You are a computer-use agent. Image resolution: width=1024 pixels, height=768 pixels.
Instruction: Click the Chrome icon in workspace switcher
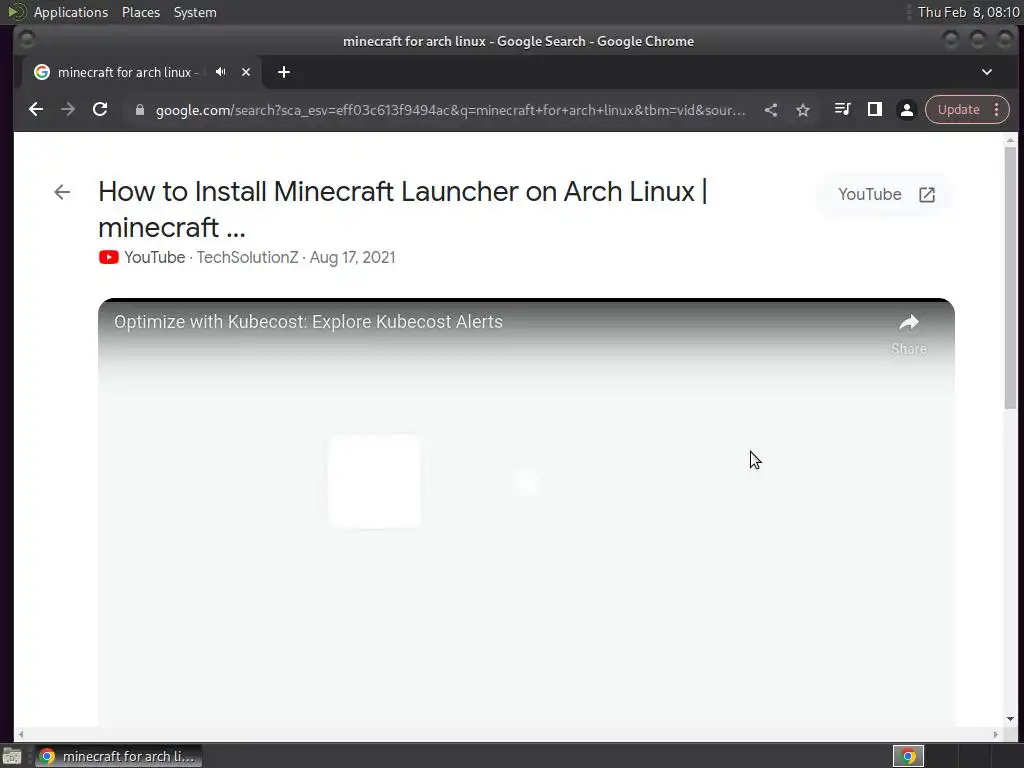pyautogui.click(x=908, y=756)
